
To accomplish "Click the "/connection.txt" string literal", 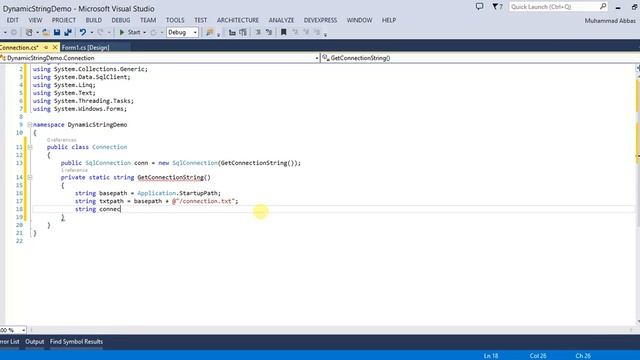I will (x=204, y=201).
